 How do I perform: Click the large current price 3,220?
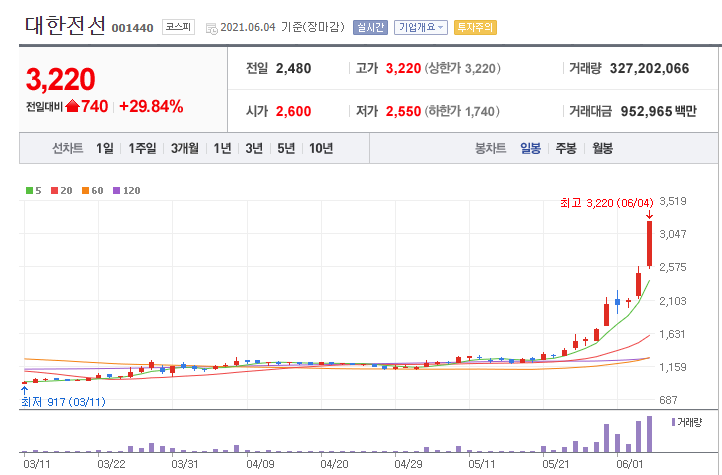tap(60, 79)
